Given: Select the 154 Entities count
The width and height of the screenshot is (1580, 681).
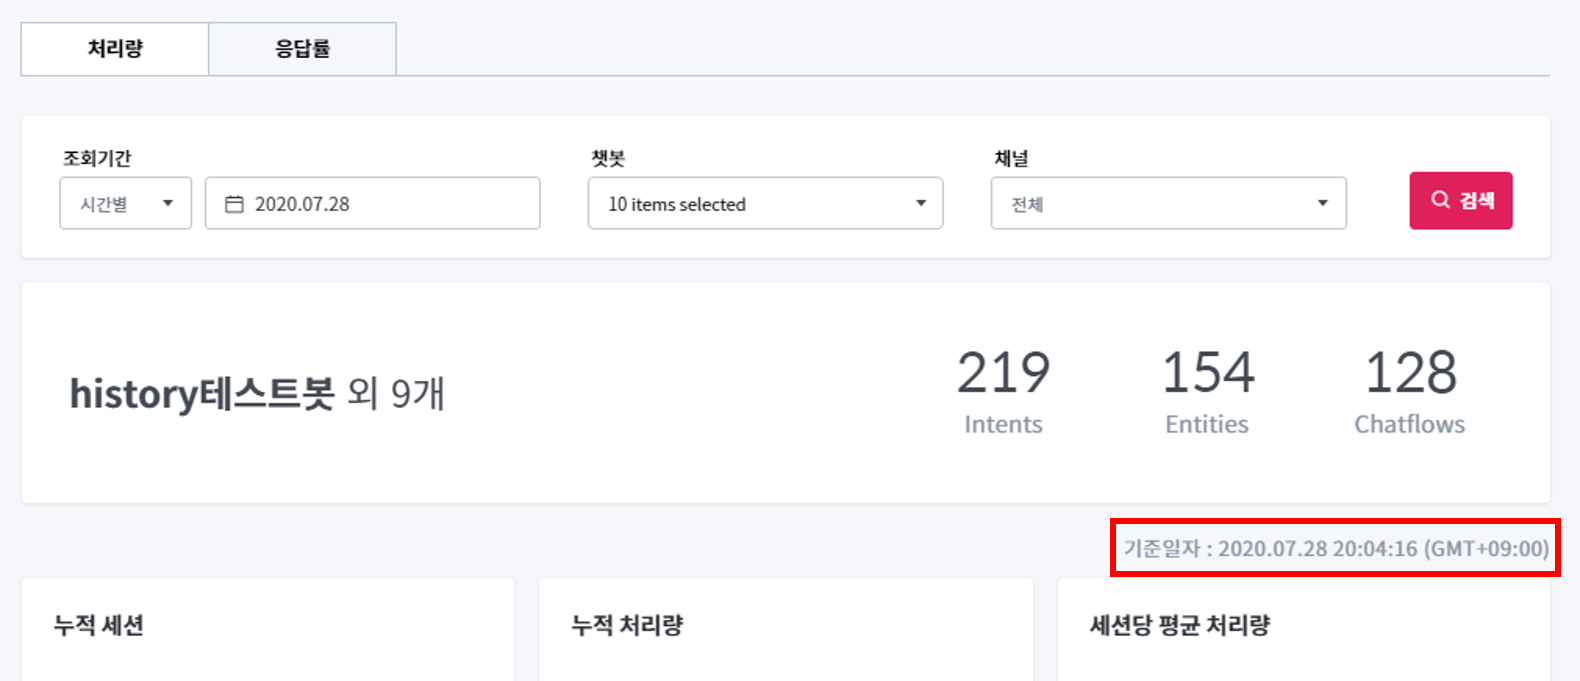Looking at the screenshot, I should [1207, 391].
